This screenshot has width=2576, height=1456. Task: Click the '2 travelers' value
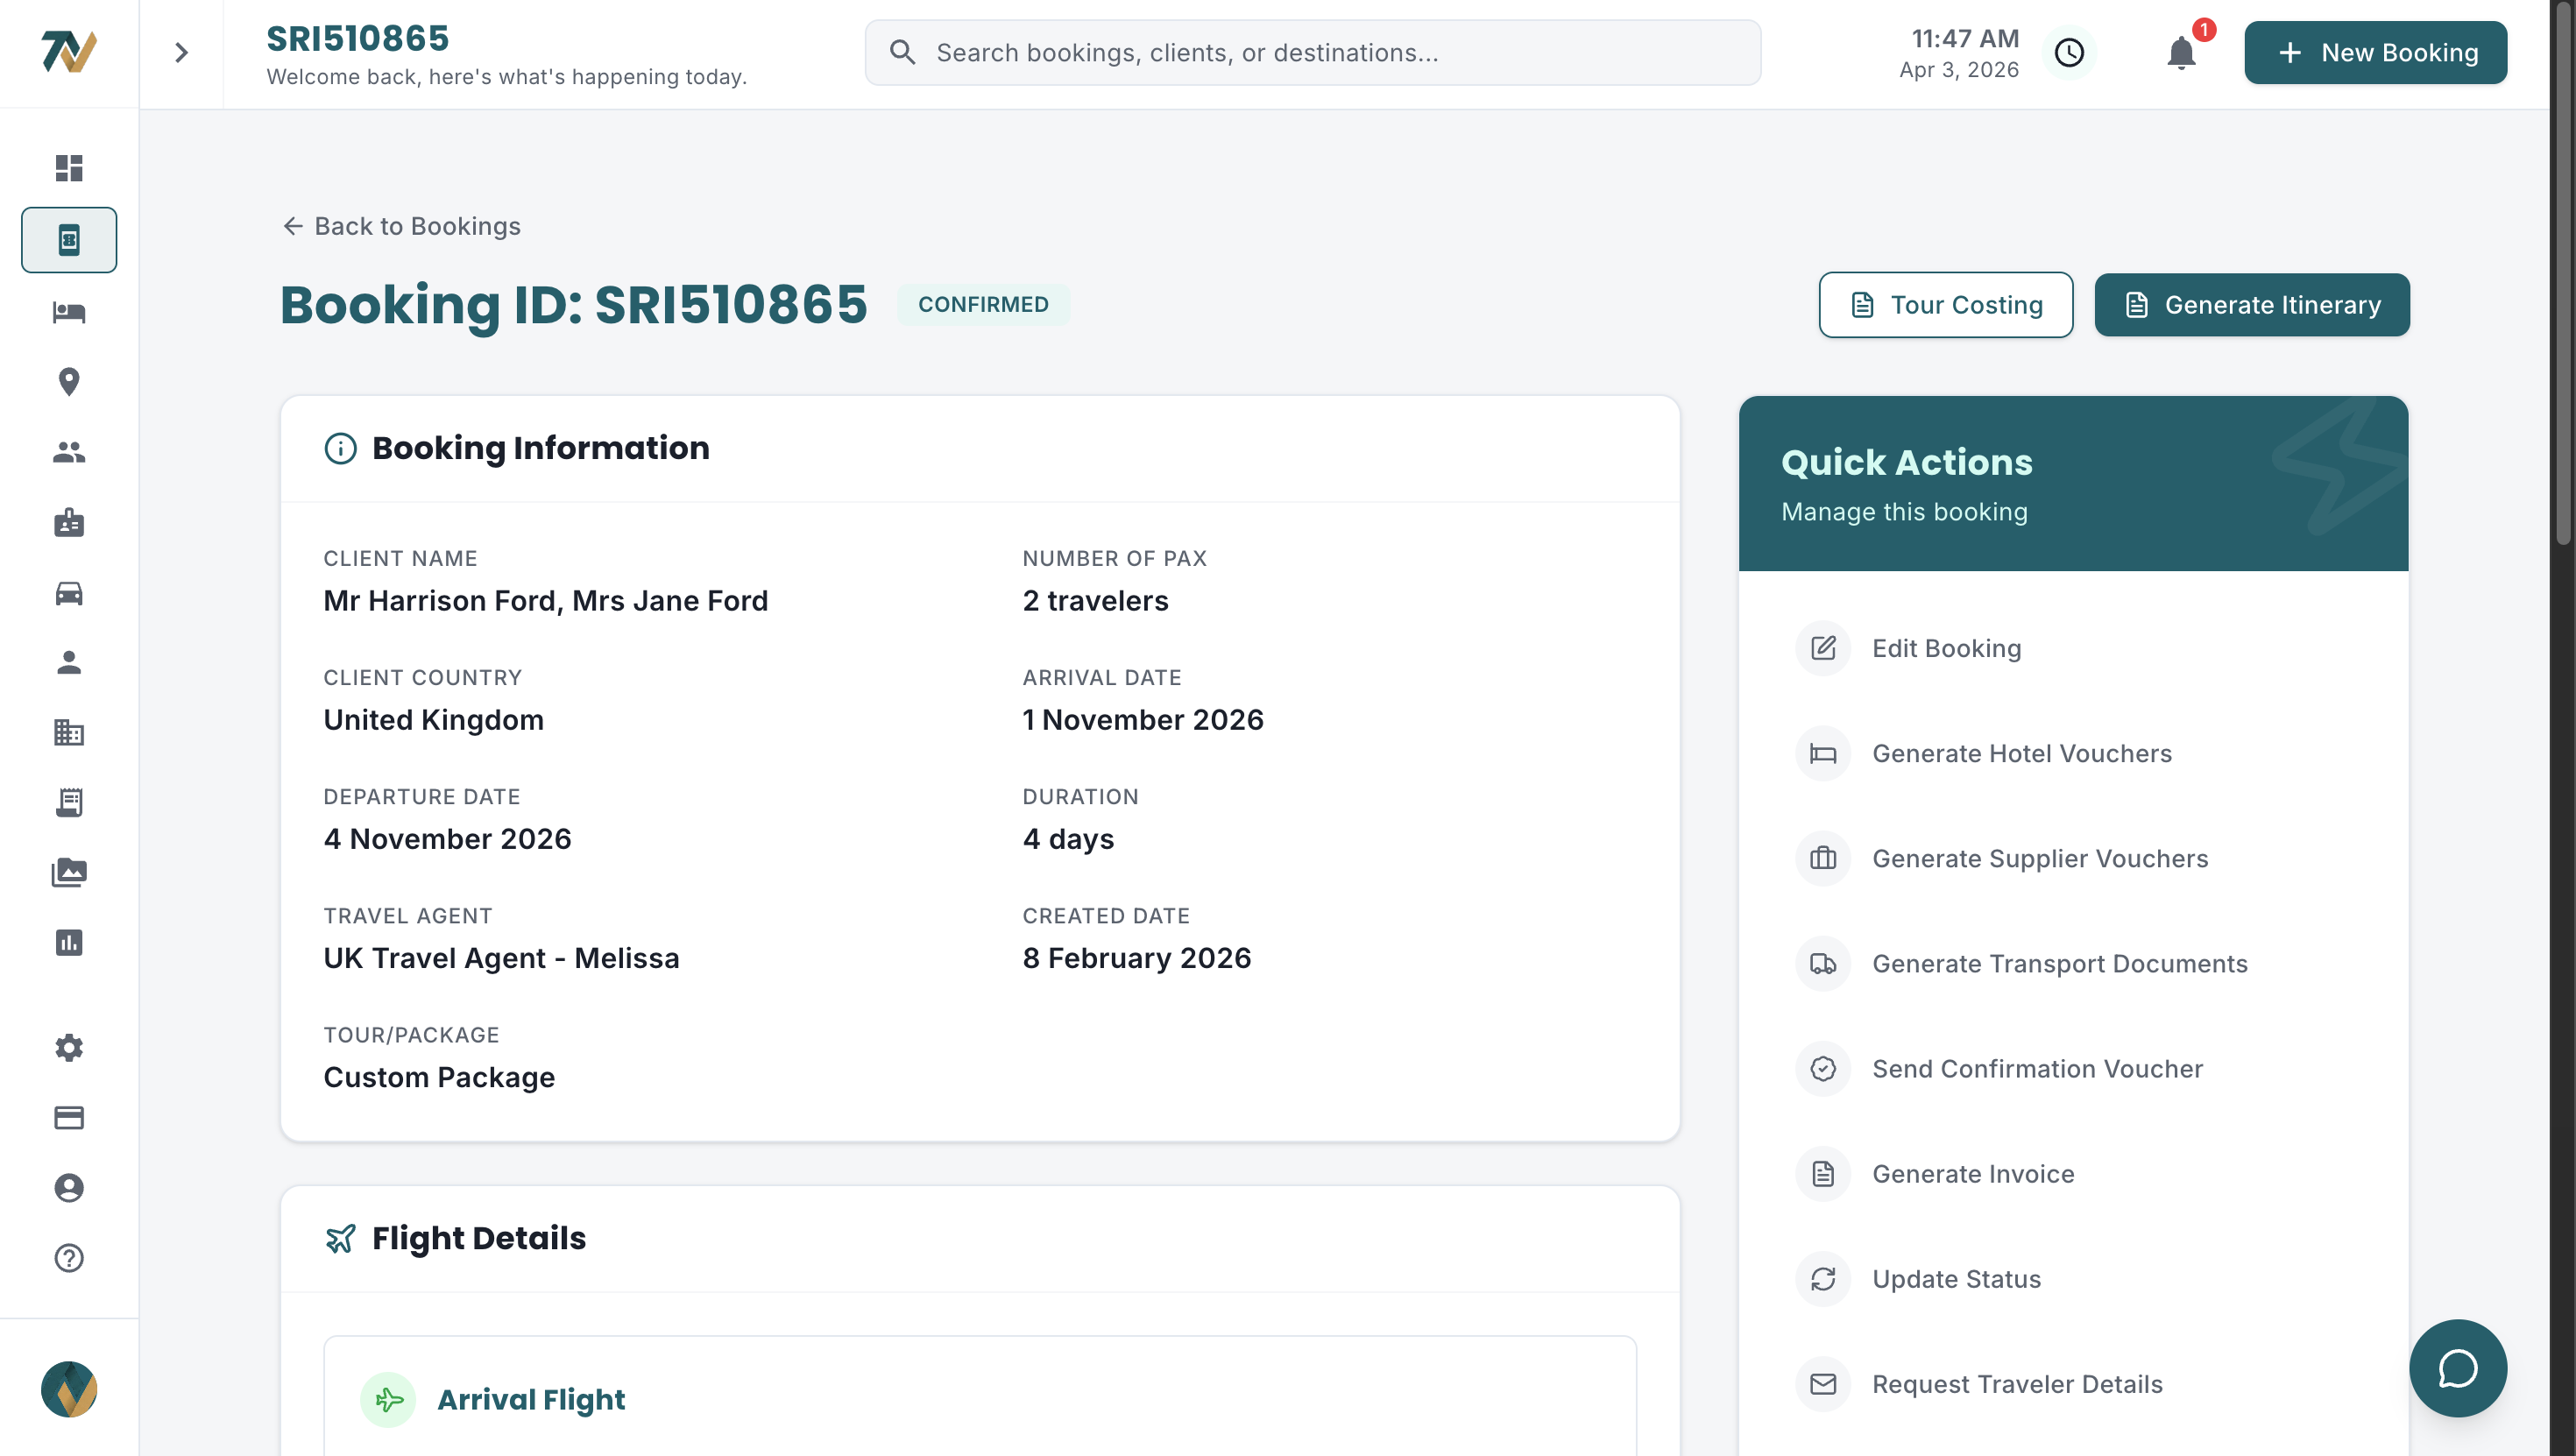[1095, 601]
